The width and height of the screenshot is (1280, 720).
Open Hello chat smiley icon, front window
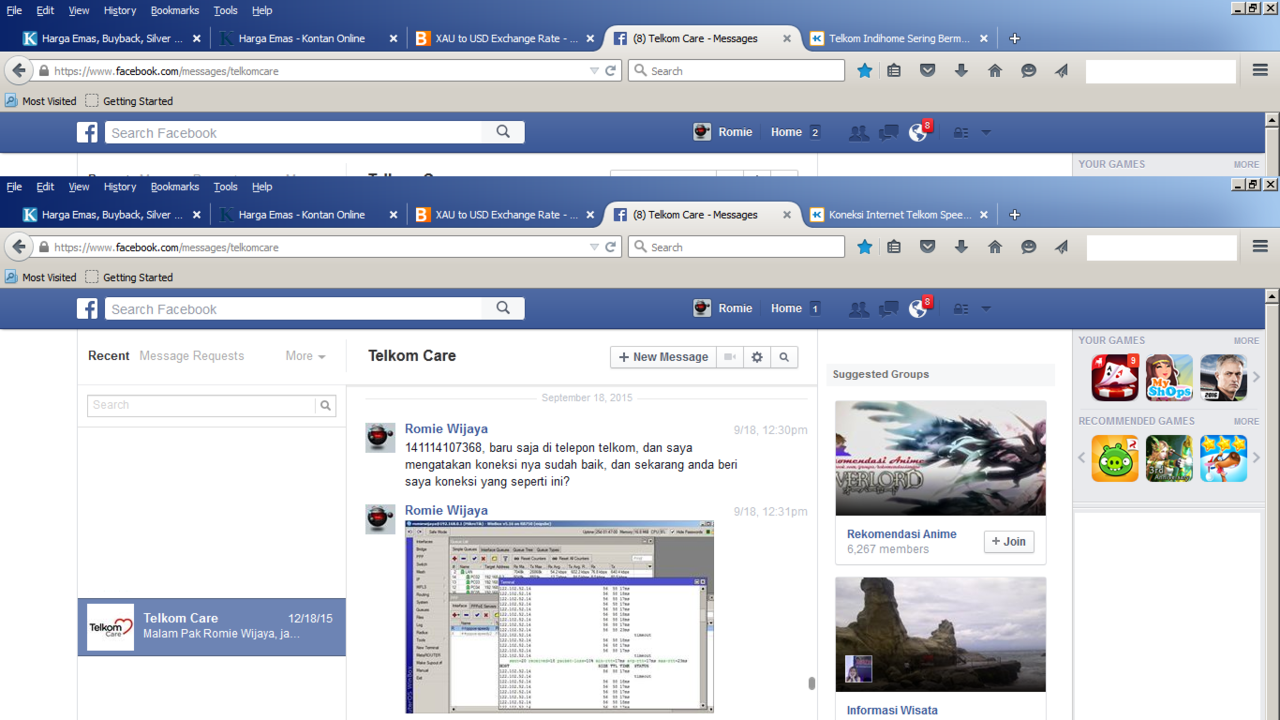1028,247
